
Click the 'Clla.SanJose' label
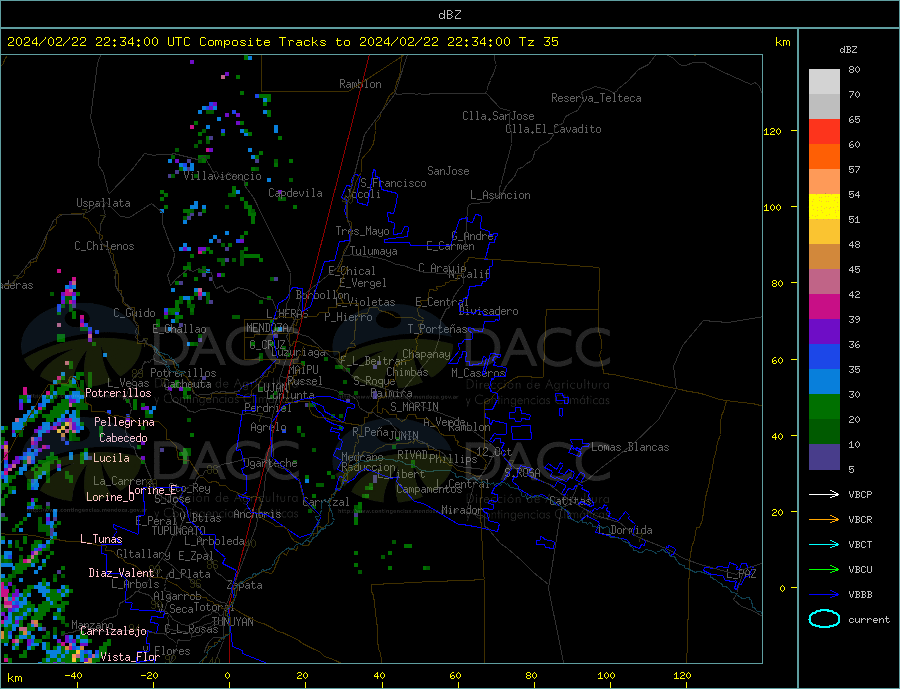[x=498, y=116]
